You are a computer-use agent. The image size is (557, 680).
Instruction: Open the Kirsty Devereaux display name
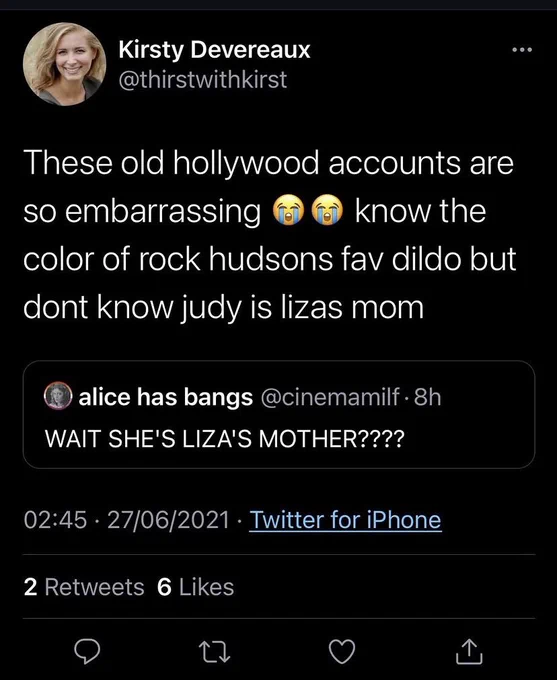[x=214, y=50]
